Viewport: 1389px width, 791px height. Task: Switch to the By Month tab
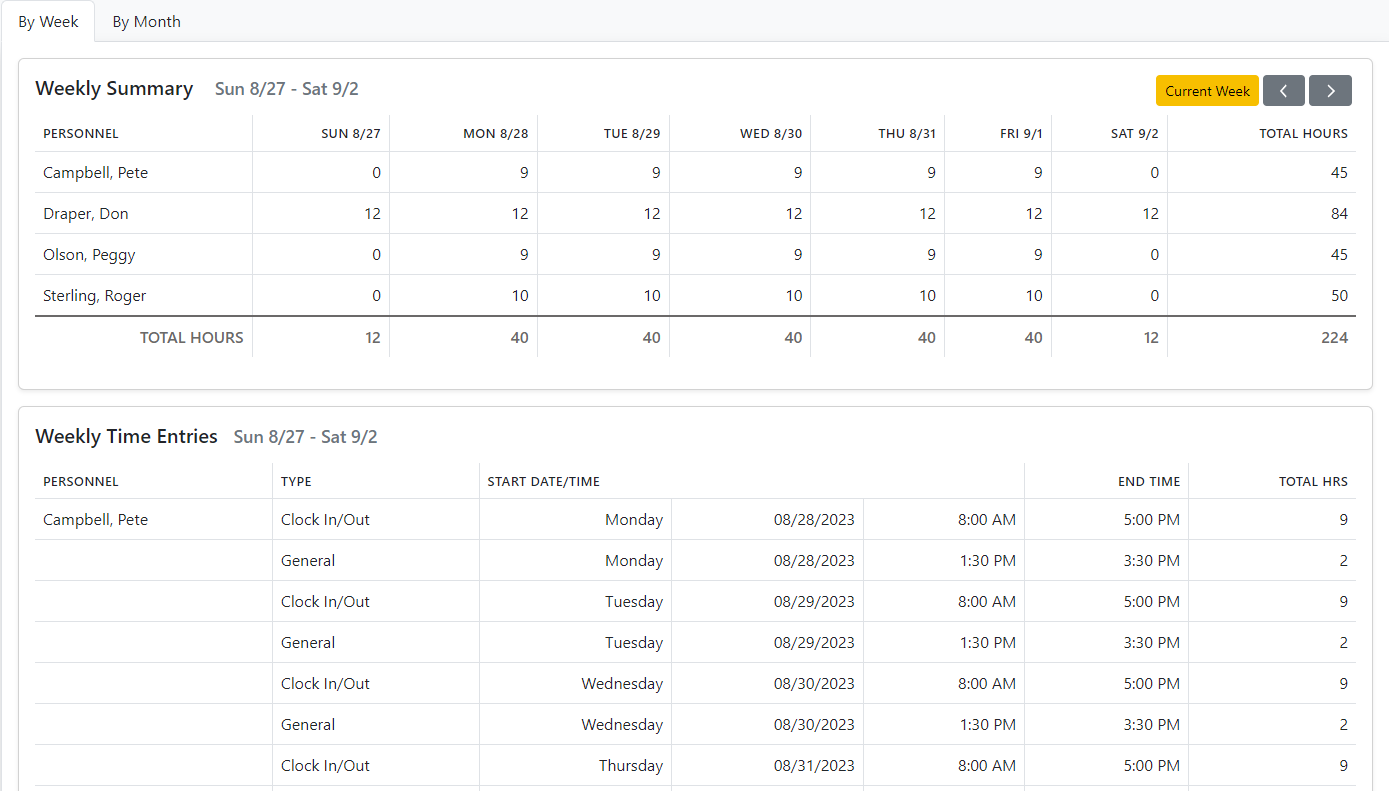[x=146, y=21]
